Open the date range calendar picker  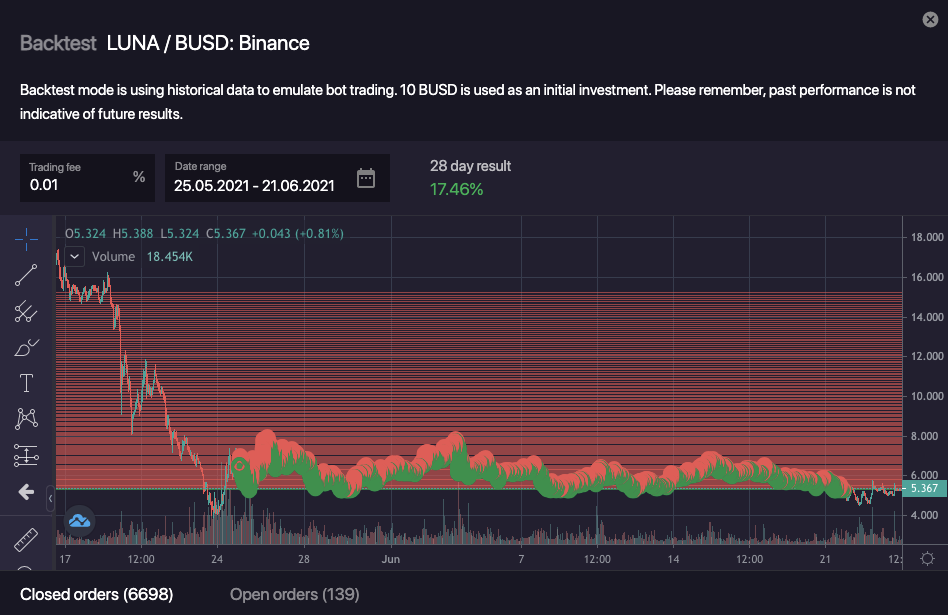point(366,179)
